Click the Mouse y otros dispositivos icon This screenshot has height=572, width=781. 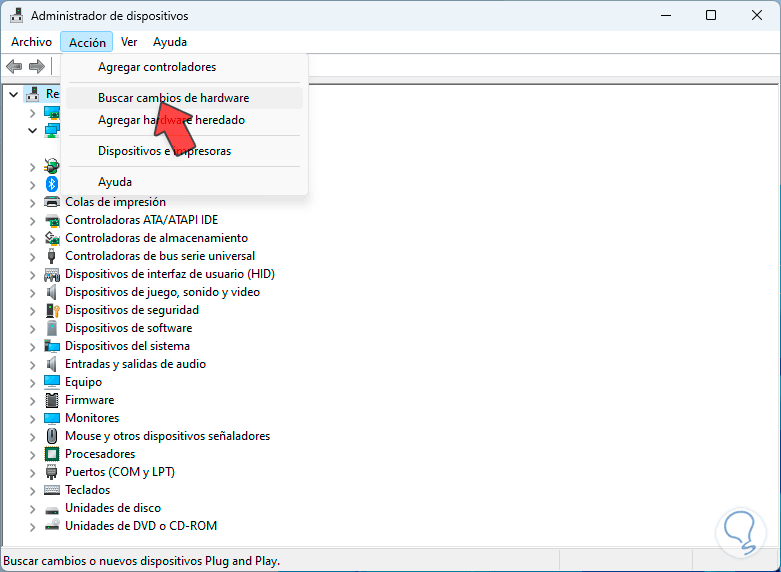click(x=52, y=436)
